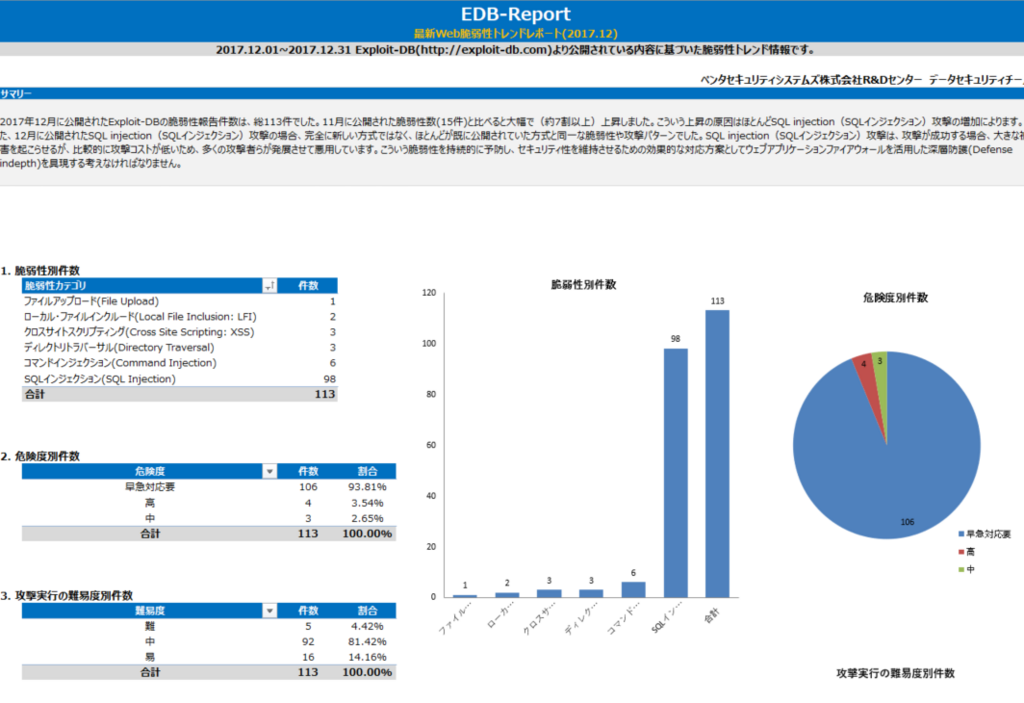Select the 易 cell in the 難易度 table

click(x=150, y=657)
